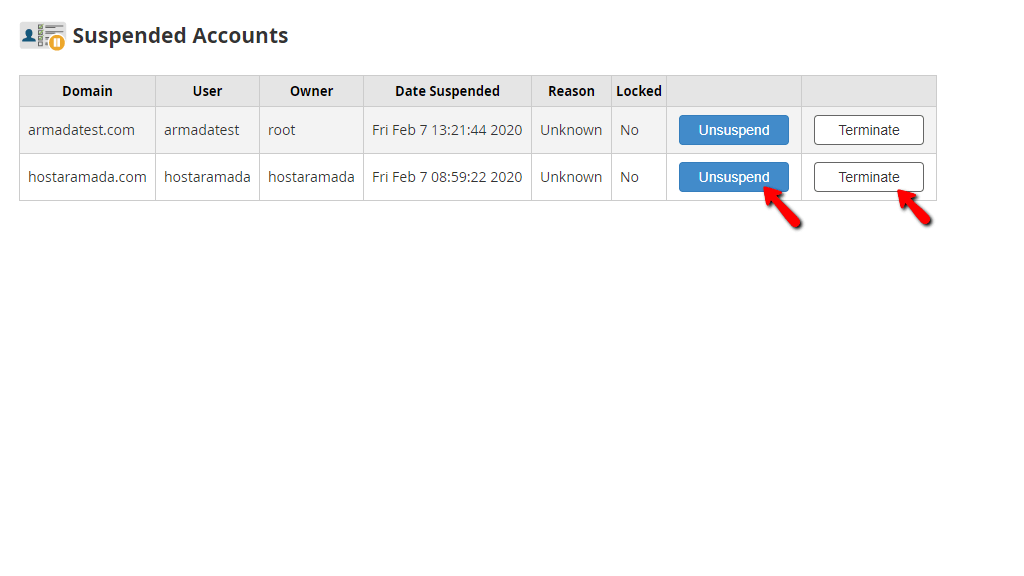1024x576 pixels.
Task: Click the Reason column header
Action: (x=571, y=91)
